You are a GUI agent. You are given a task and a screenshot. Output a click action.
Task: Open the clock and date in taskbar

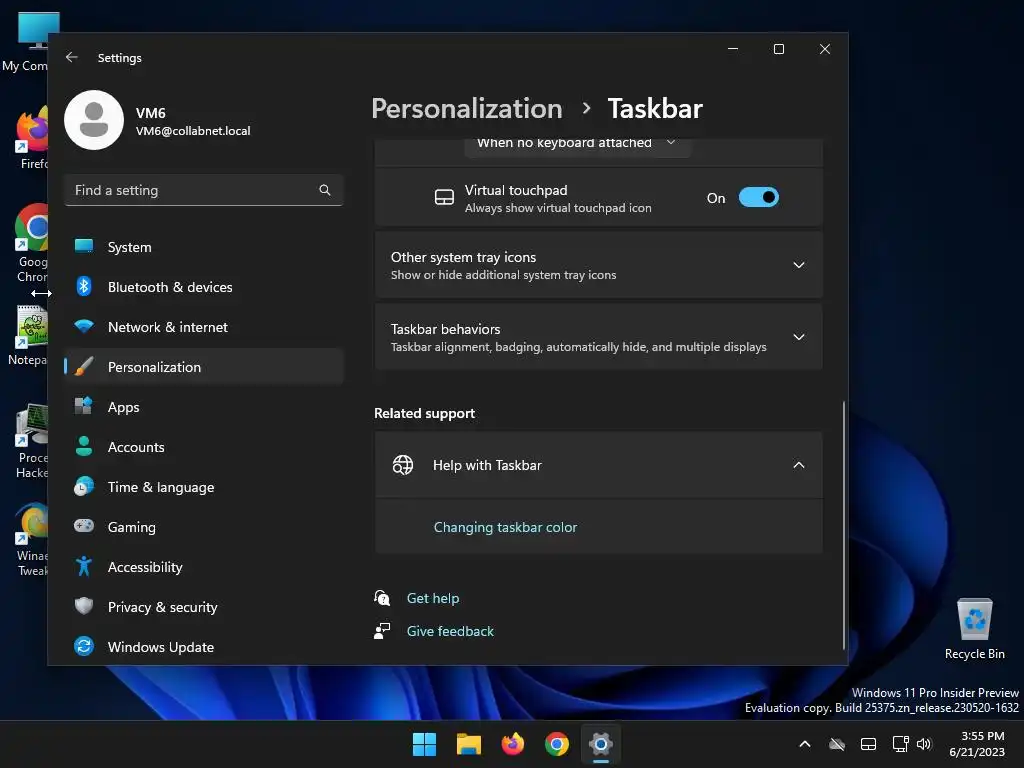tap(977, 744)
